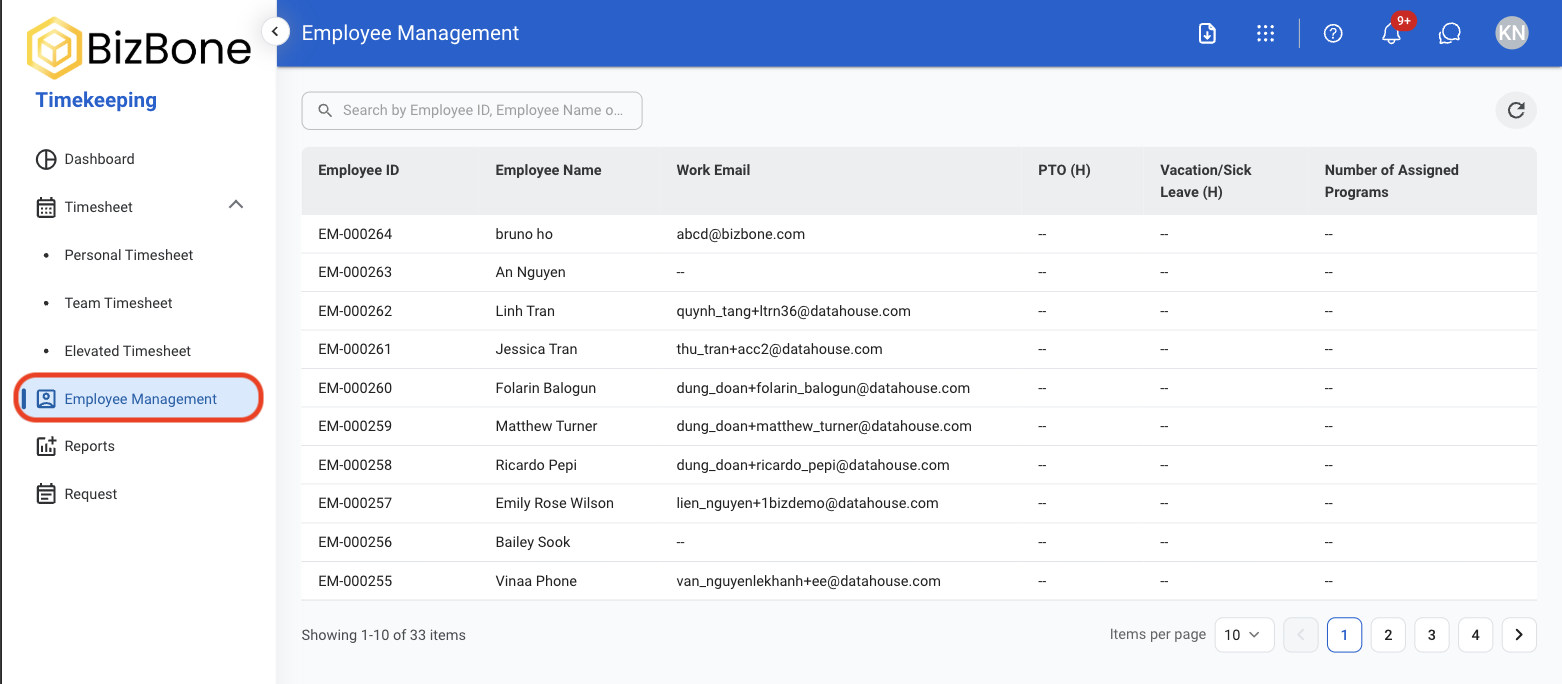Select employee ID EM-000264

[355, 234]
